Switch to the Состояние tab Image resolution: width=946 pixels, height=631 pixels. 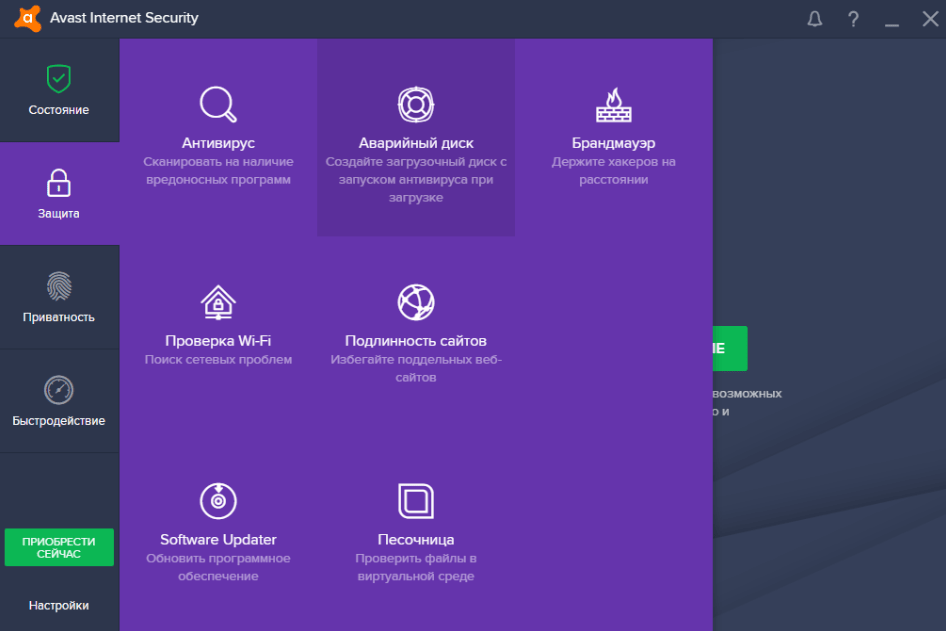point(59,91)
